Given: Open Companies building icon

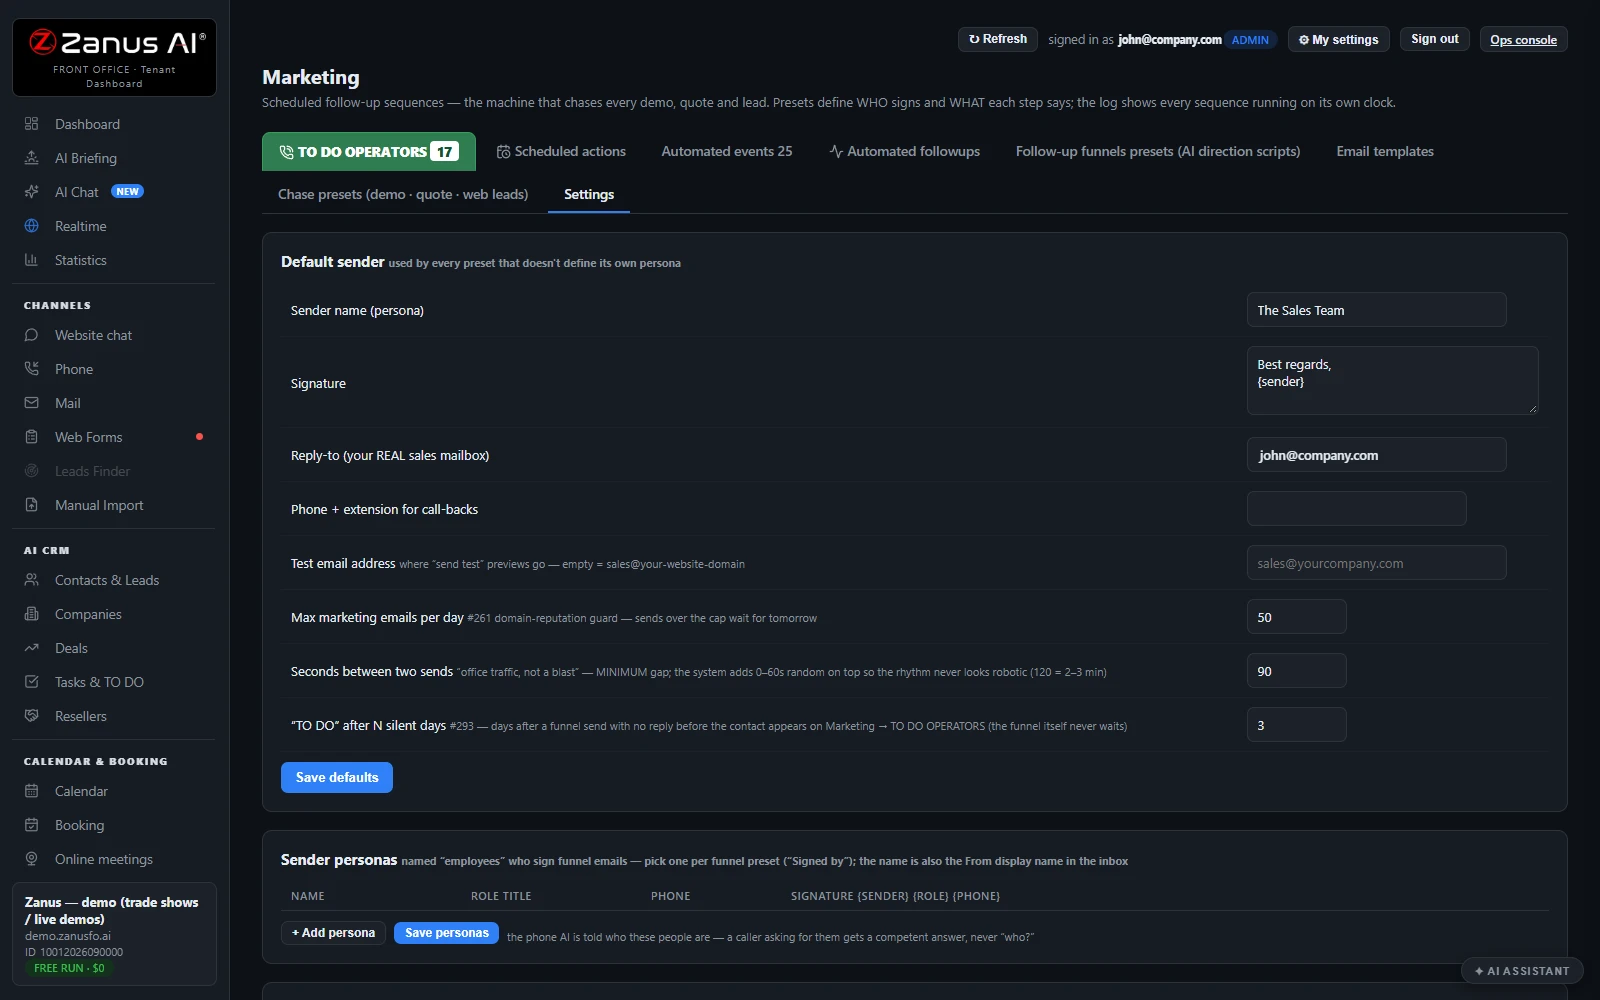Looking at the screenshot, I should (x=31, y=614).
